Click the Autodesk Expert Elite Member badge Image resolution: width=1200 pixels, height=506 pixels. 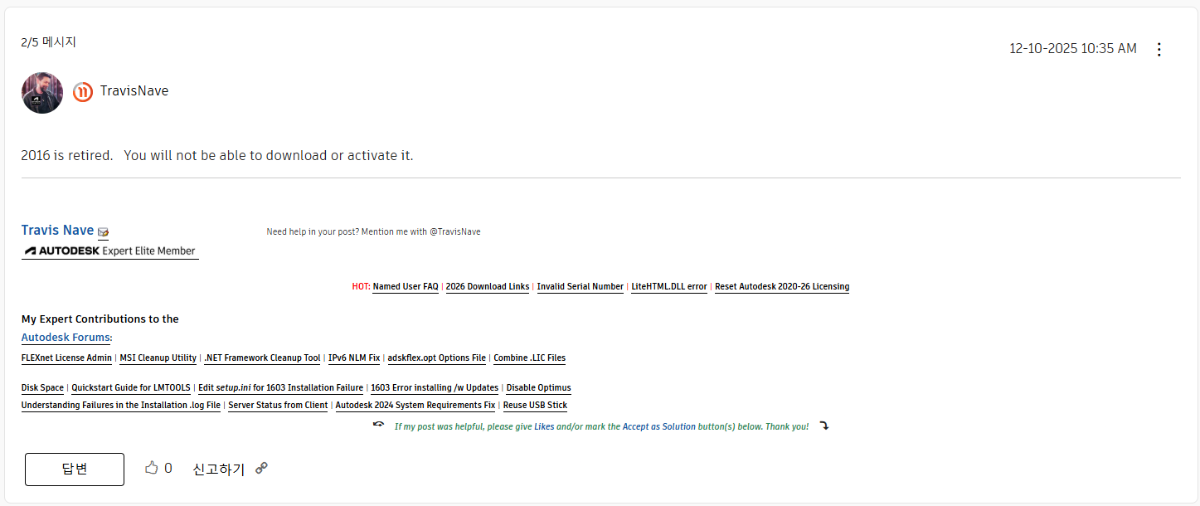point(110,251)
